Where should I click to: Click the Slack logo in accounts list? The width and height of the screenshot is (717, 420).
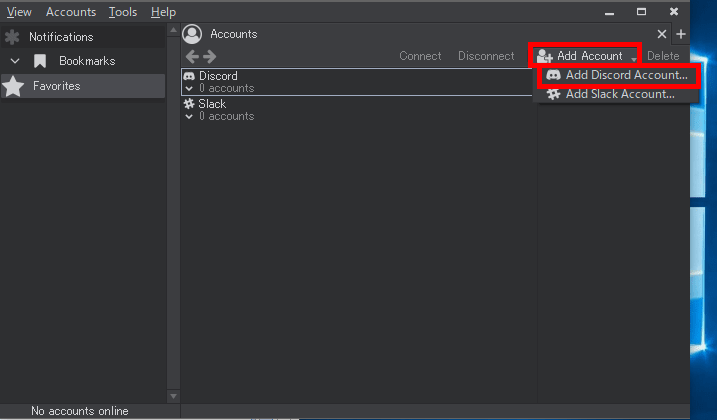point(189,104)
